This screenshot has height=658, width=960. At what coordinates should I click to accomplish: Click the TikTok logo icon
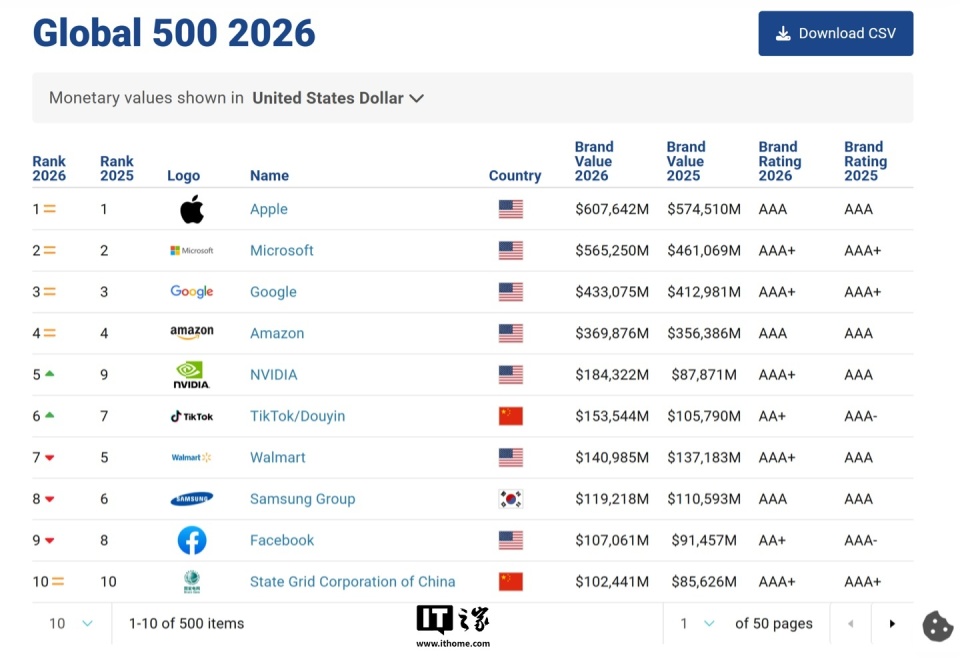point(192,416)
